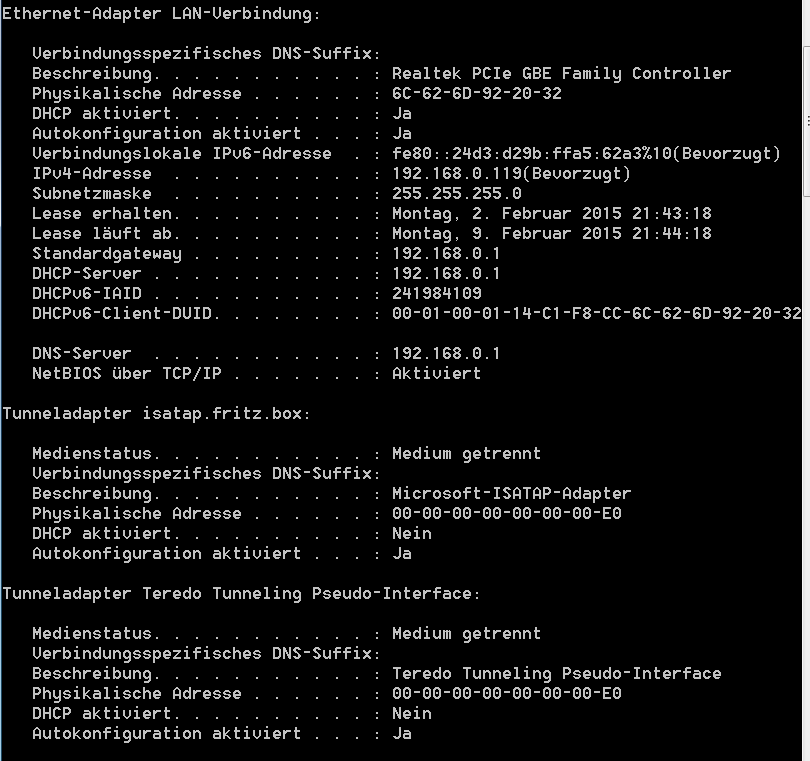Screen dimensions: 810x761
Task: Click the Microsoft-ISATAP-Adapter description text
Action: click(511, 493)
